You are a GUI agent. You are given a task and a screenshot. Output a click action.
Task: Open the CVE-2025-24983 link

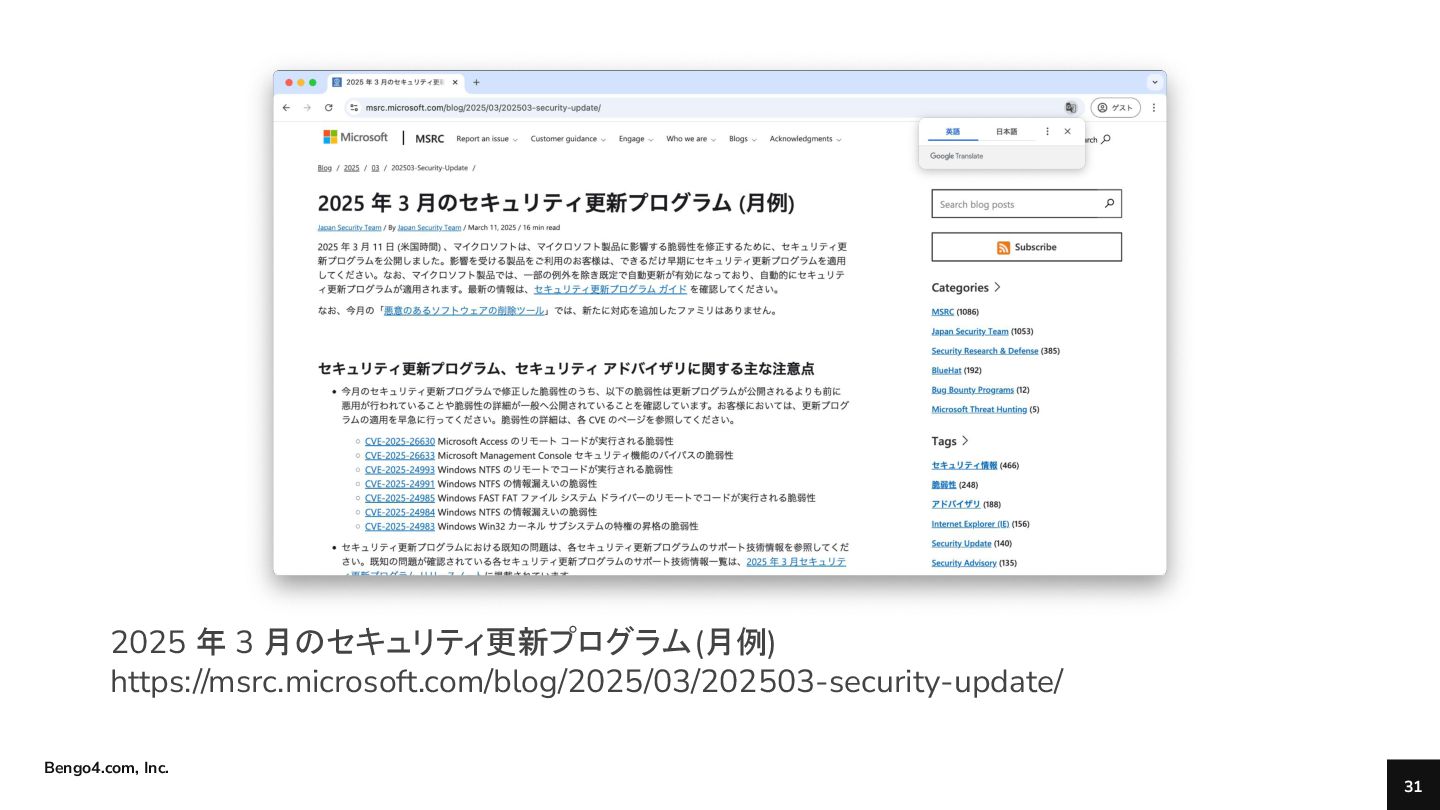[400, 526]
